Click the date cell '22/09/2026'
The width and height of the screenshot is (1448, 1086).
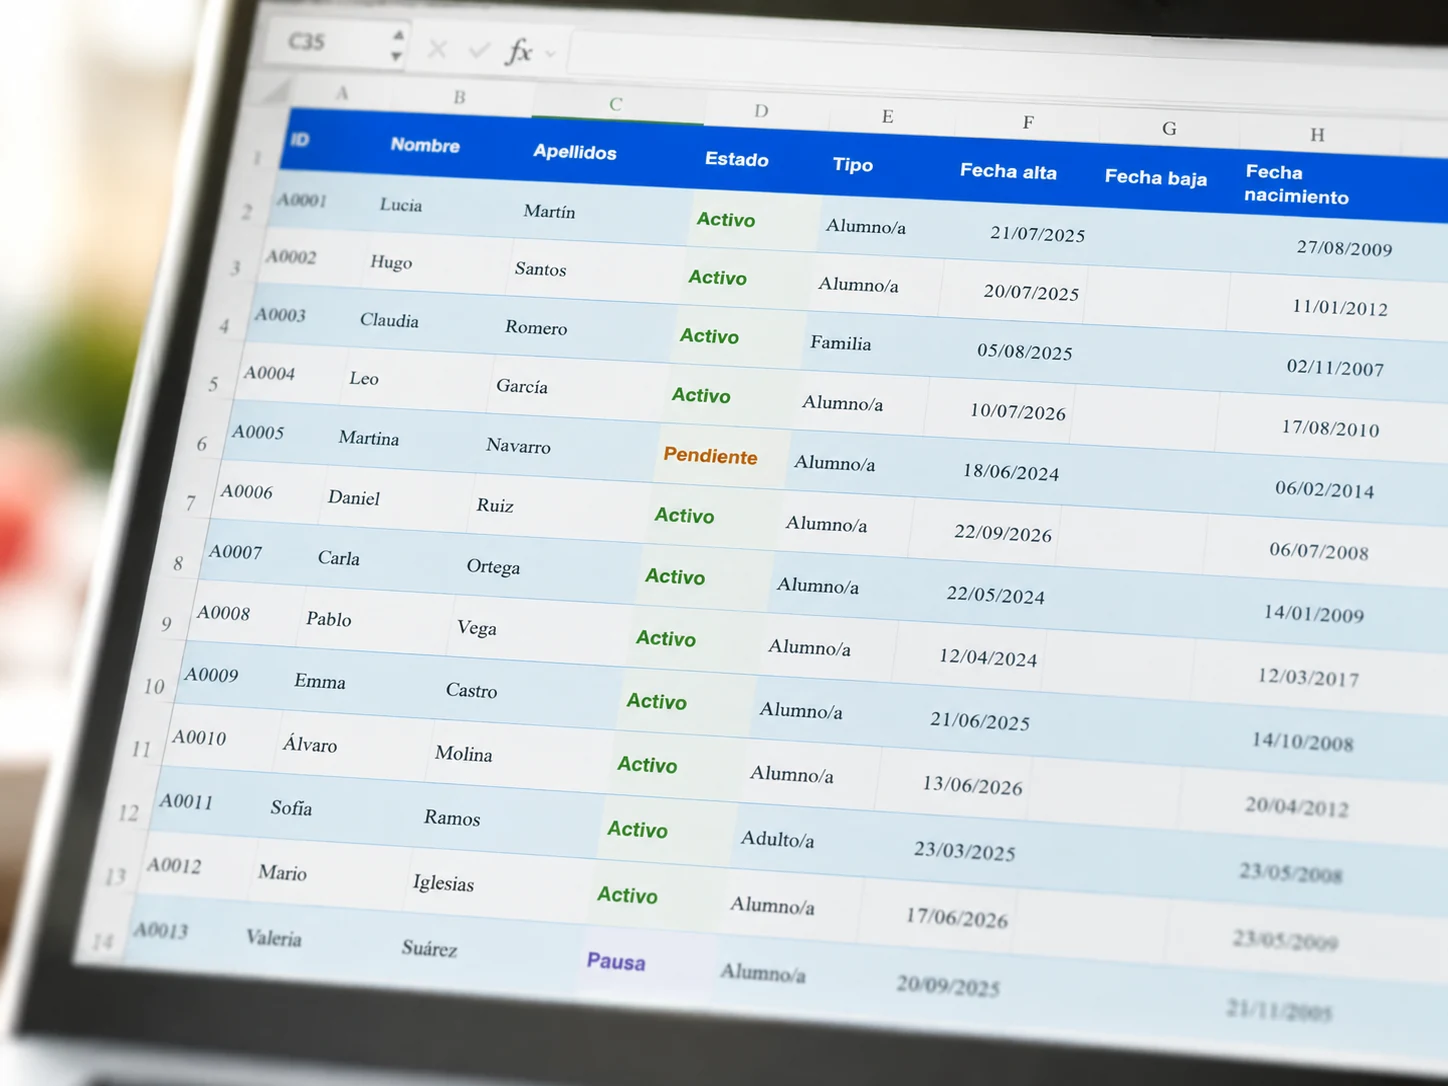click(1002, 533)
